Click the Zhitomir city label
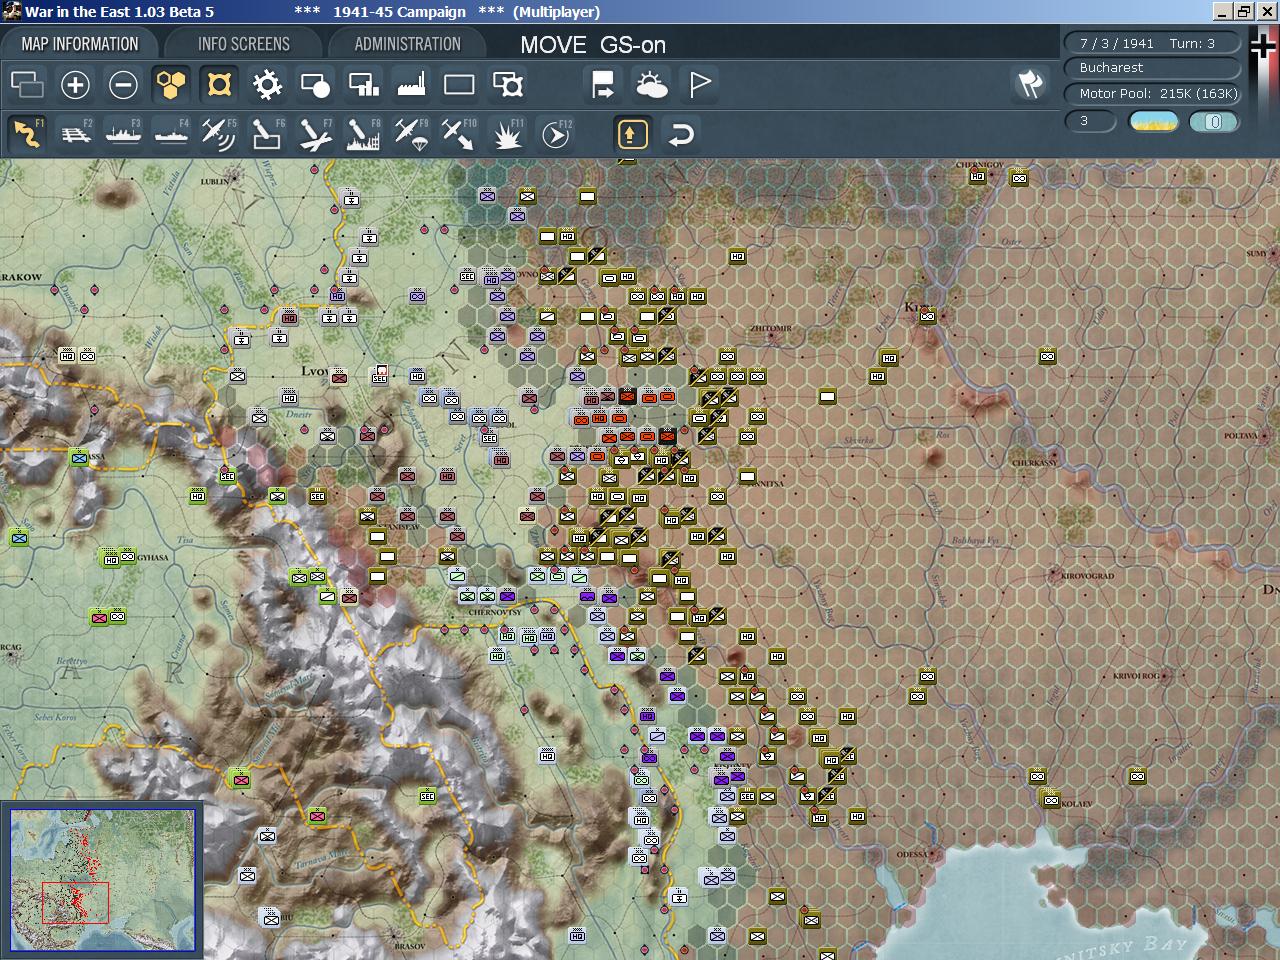 pos(771,328)
